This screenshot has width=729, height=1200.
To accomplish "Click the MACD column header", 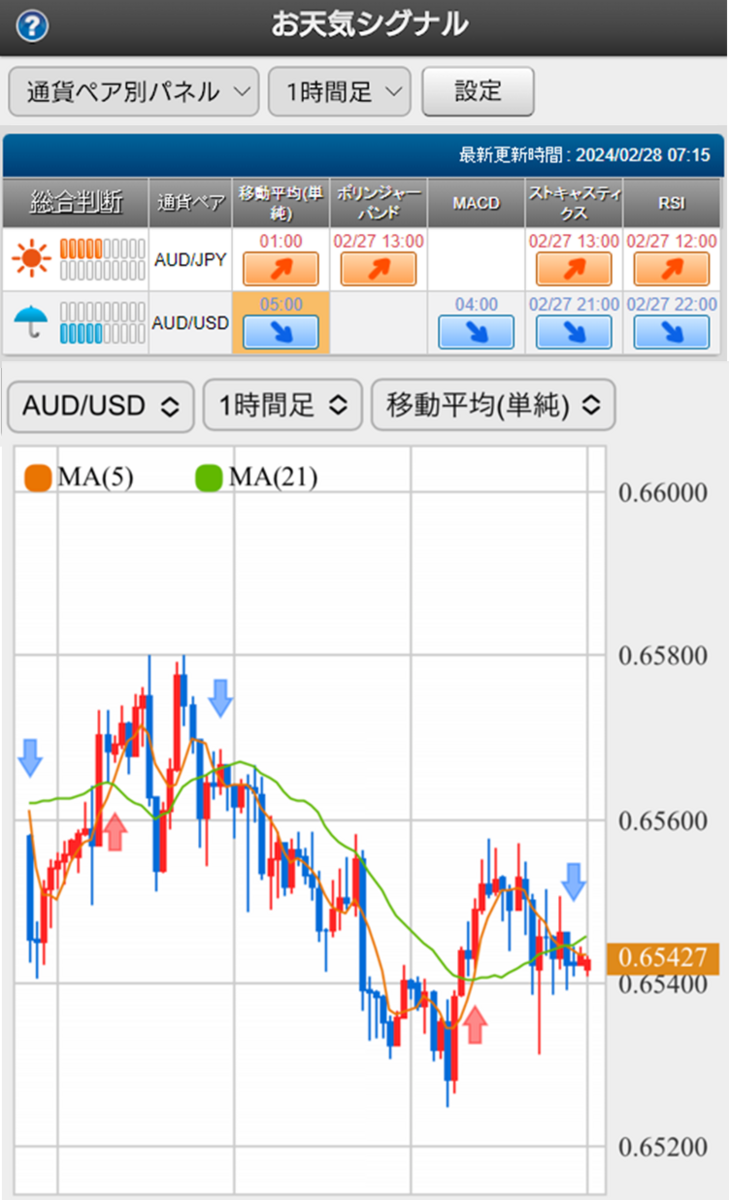I will (x=476, y=203).
